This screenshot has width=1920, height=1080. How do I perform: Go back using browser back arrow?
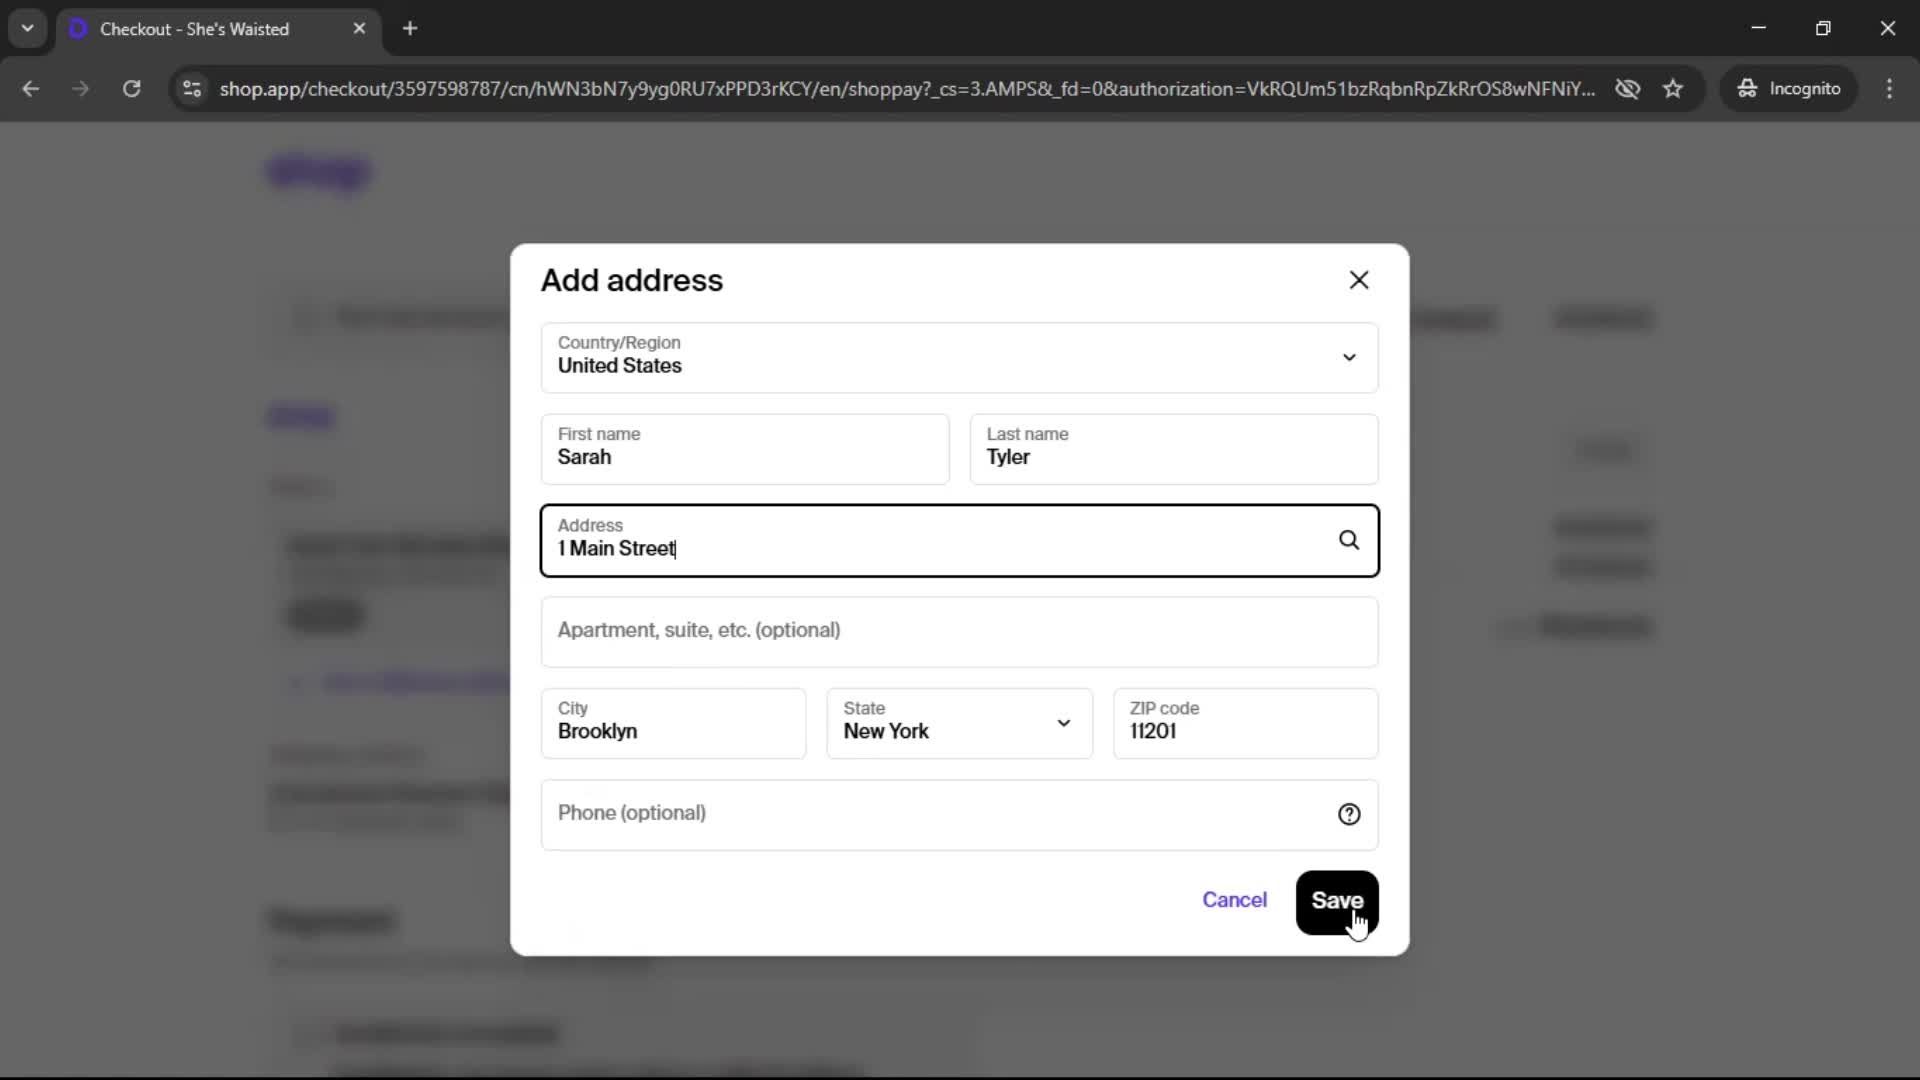tap(30, 88)
